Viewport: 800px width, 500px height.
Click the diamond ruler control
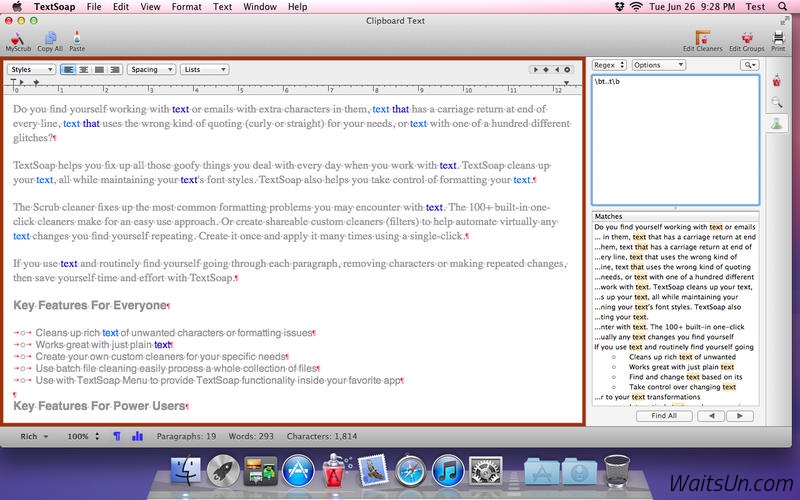pyautogui.click(x=546, y=69)
